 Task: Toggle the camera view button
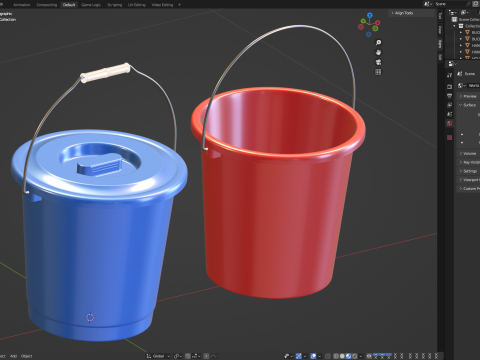click(378, 62)
